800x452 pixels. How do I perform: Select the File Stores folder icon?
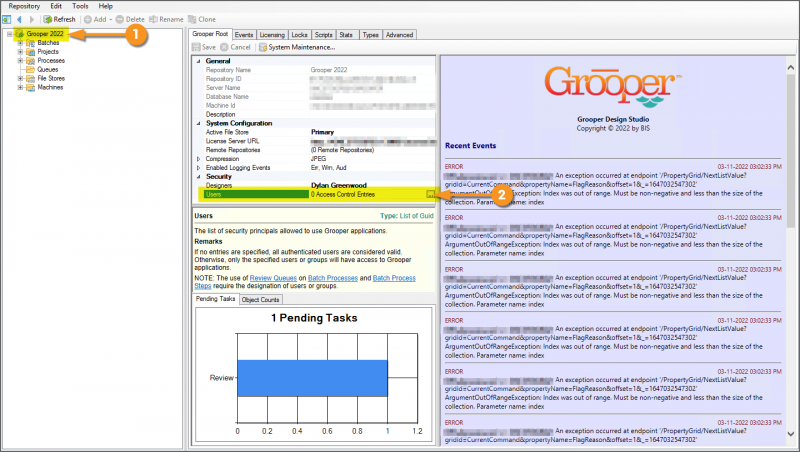30,79
